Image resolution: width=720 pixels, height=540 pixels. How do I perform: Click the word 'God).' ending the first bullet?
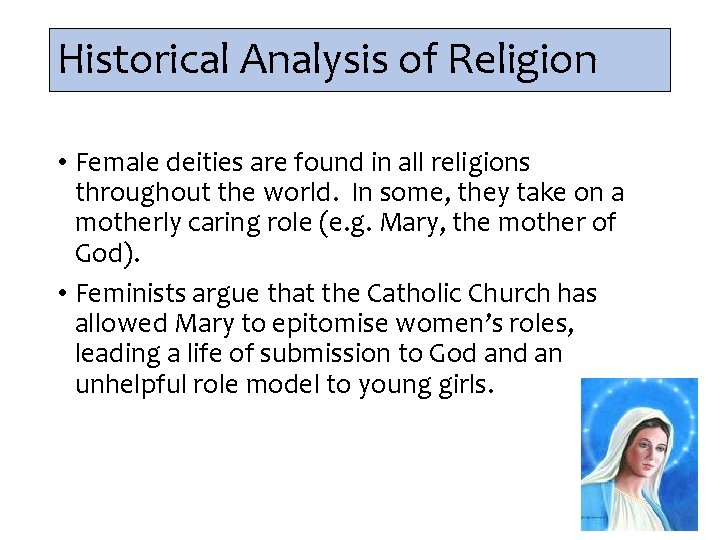click(x=107, y=253)
